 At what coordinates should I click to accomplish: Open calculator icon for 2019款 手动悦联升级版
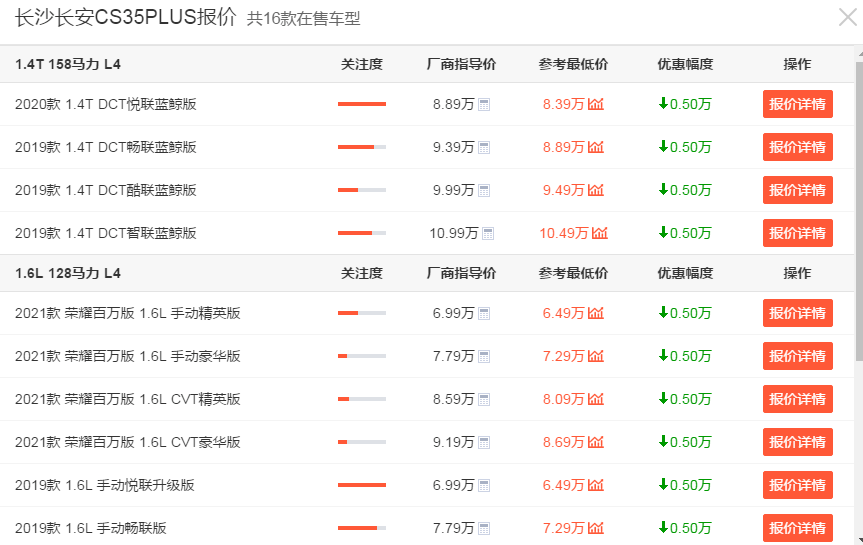click(484, 486)
